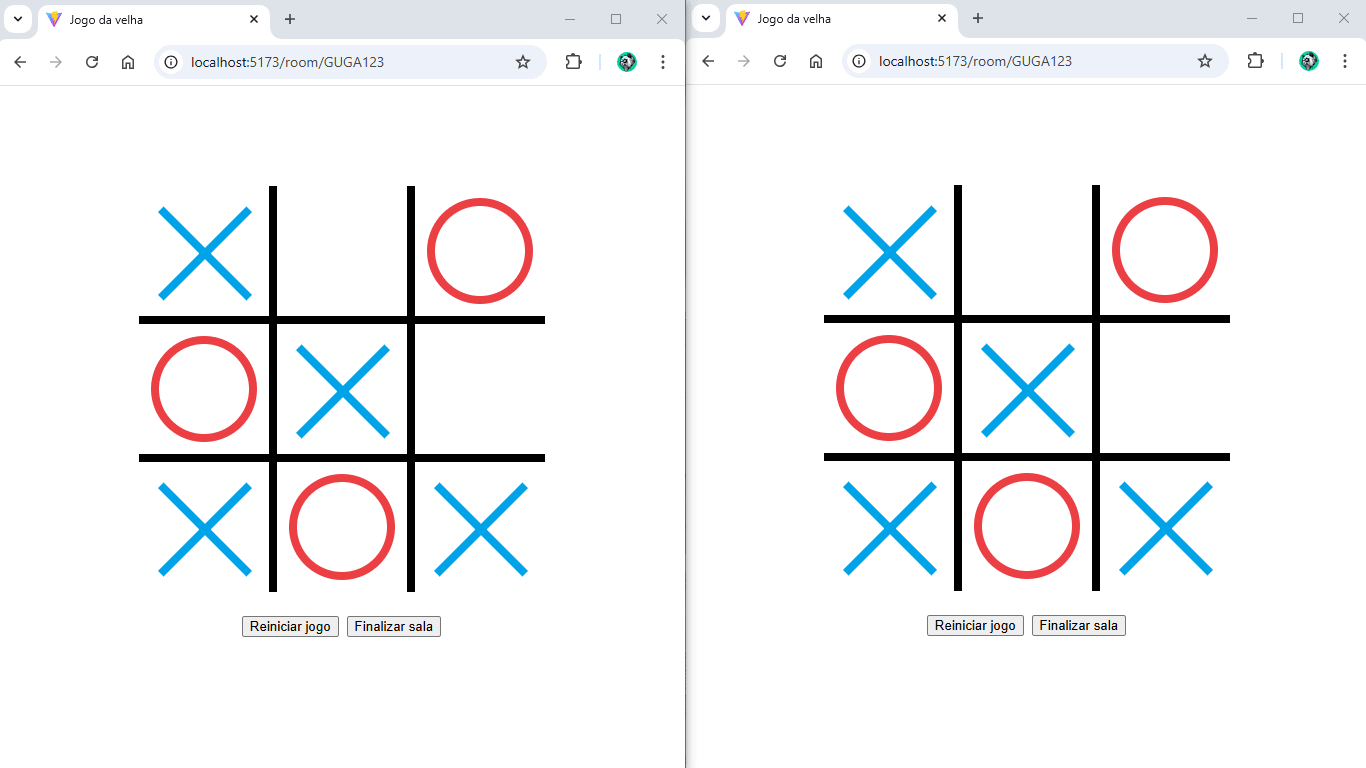Expand the tab search chevron in the right window
The image size is (1366, 768).
pos(706,19)
